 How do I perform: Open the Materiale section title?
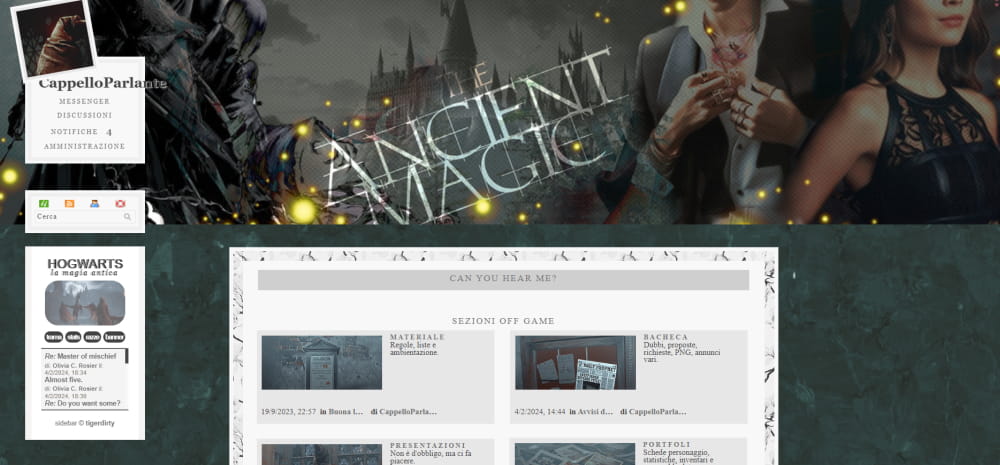click(417, 337)
